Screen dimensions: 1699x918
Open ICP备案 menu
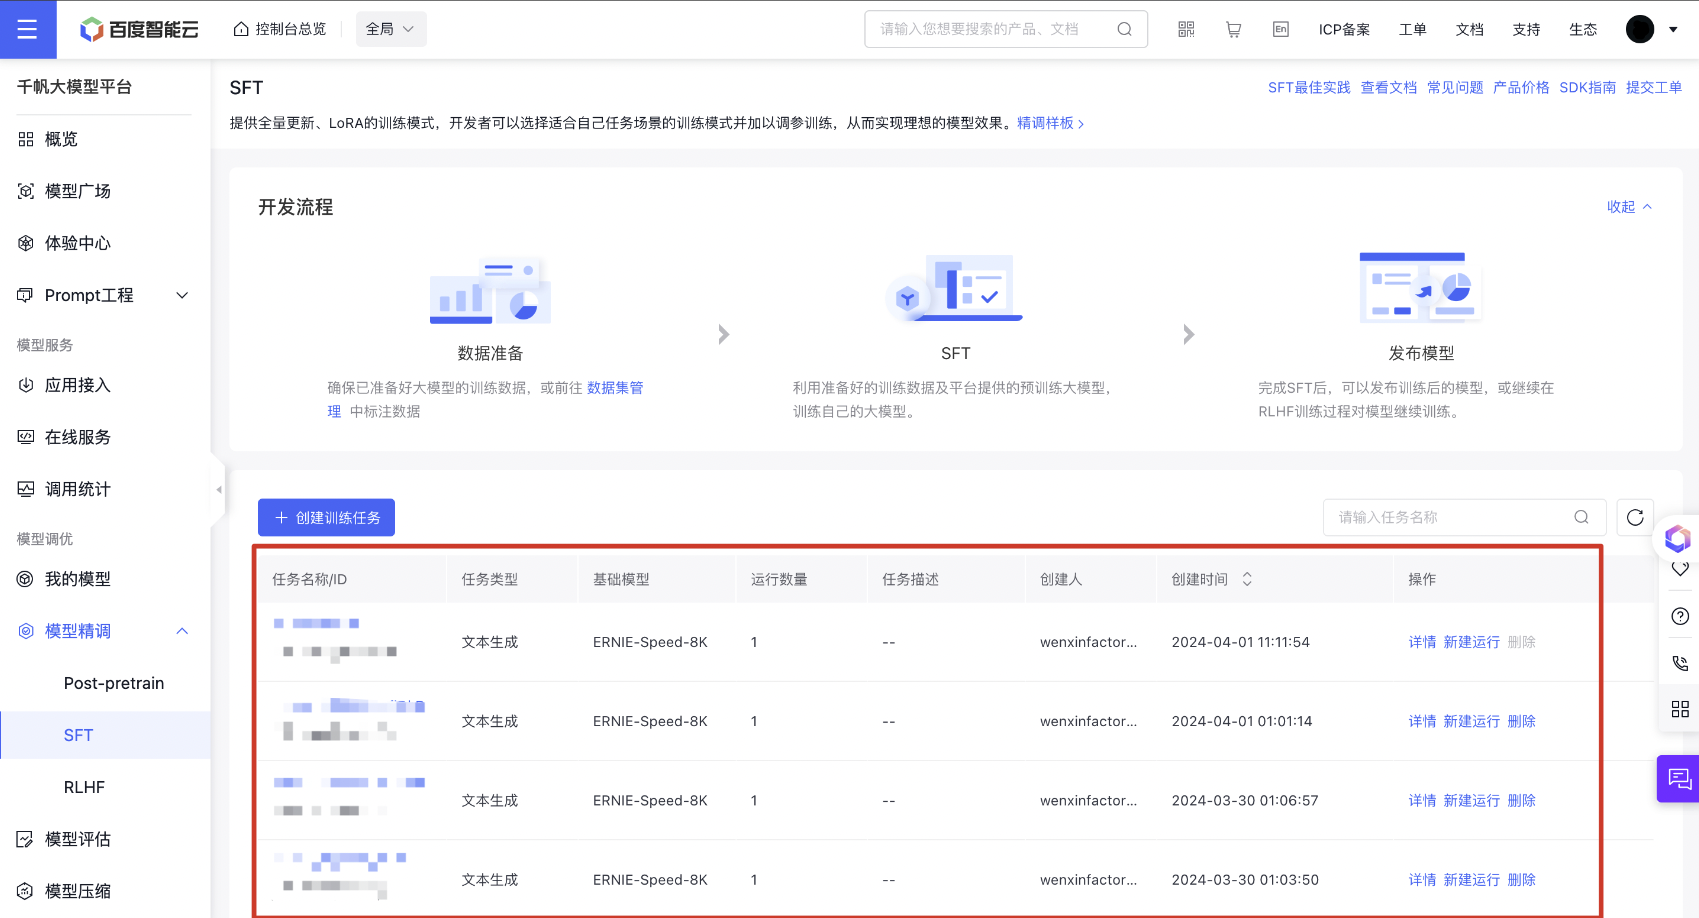(x=1344, y=29)
